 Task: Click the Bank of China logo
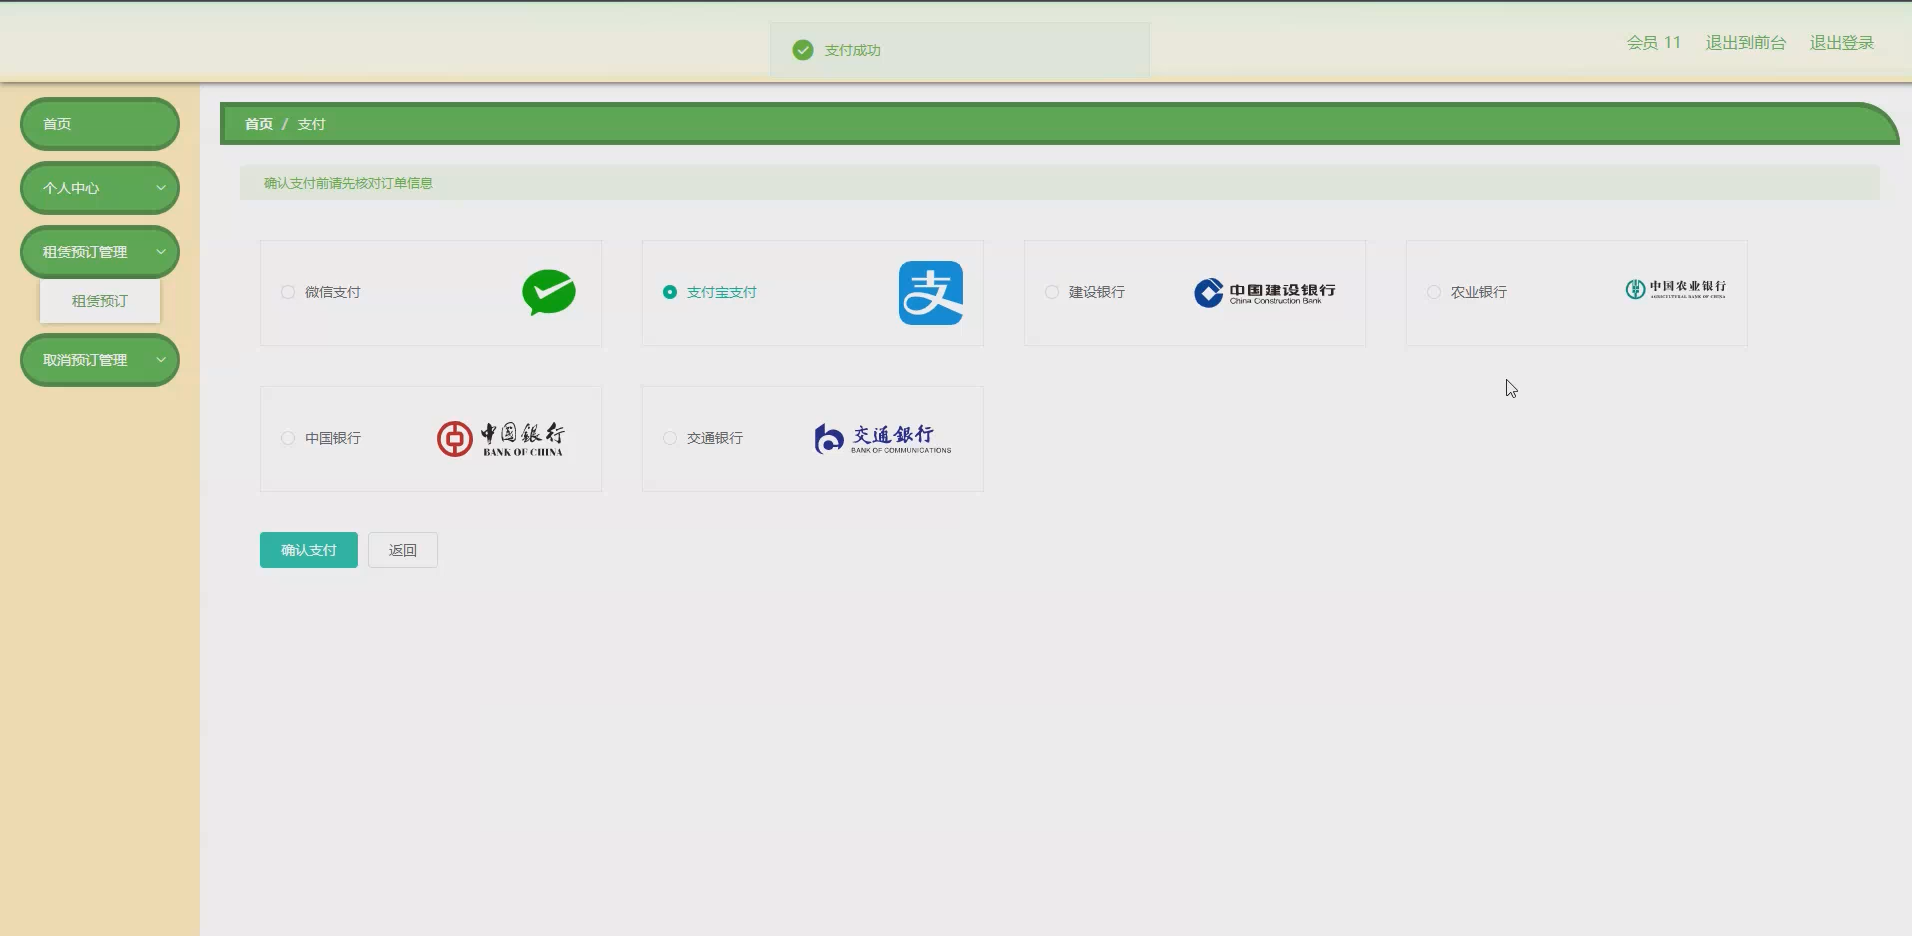[501, 439]
